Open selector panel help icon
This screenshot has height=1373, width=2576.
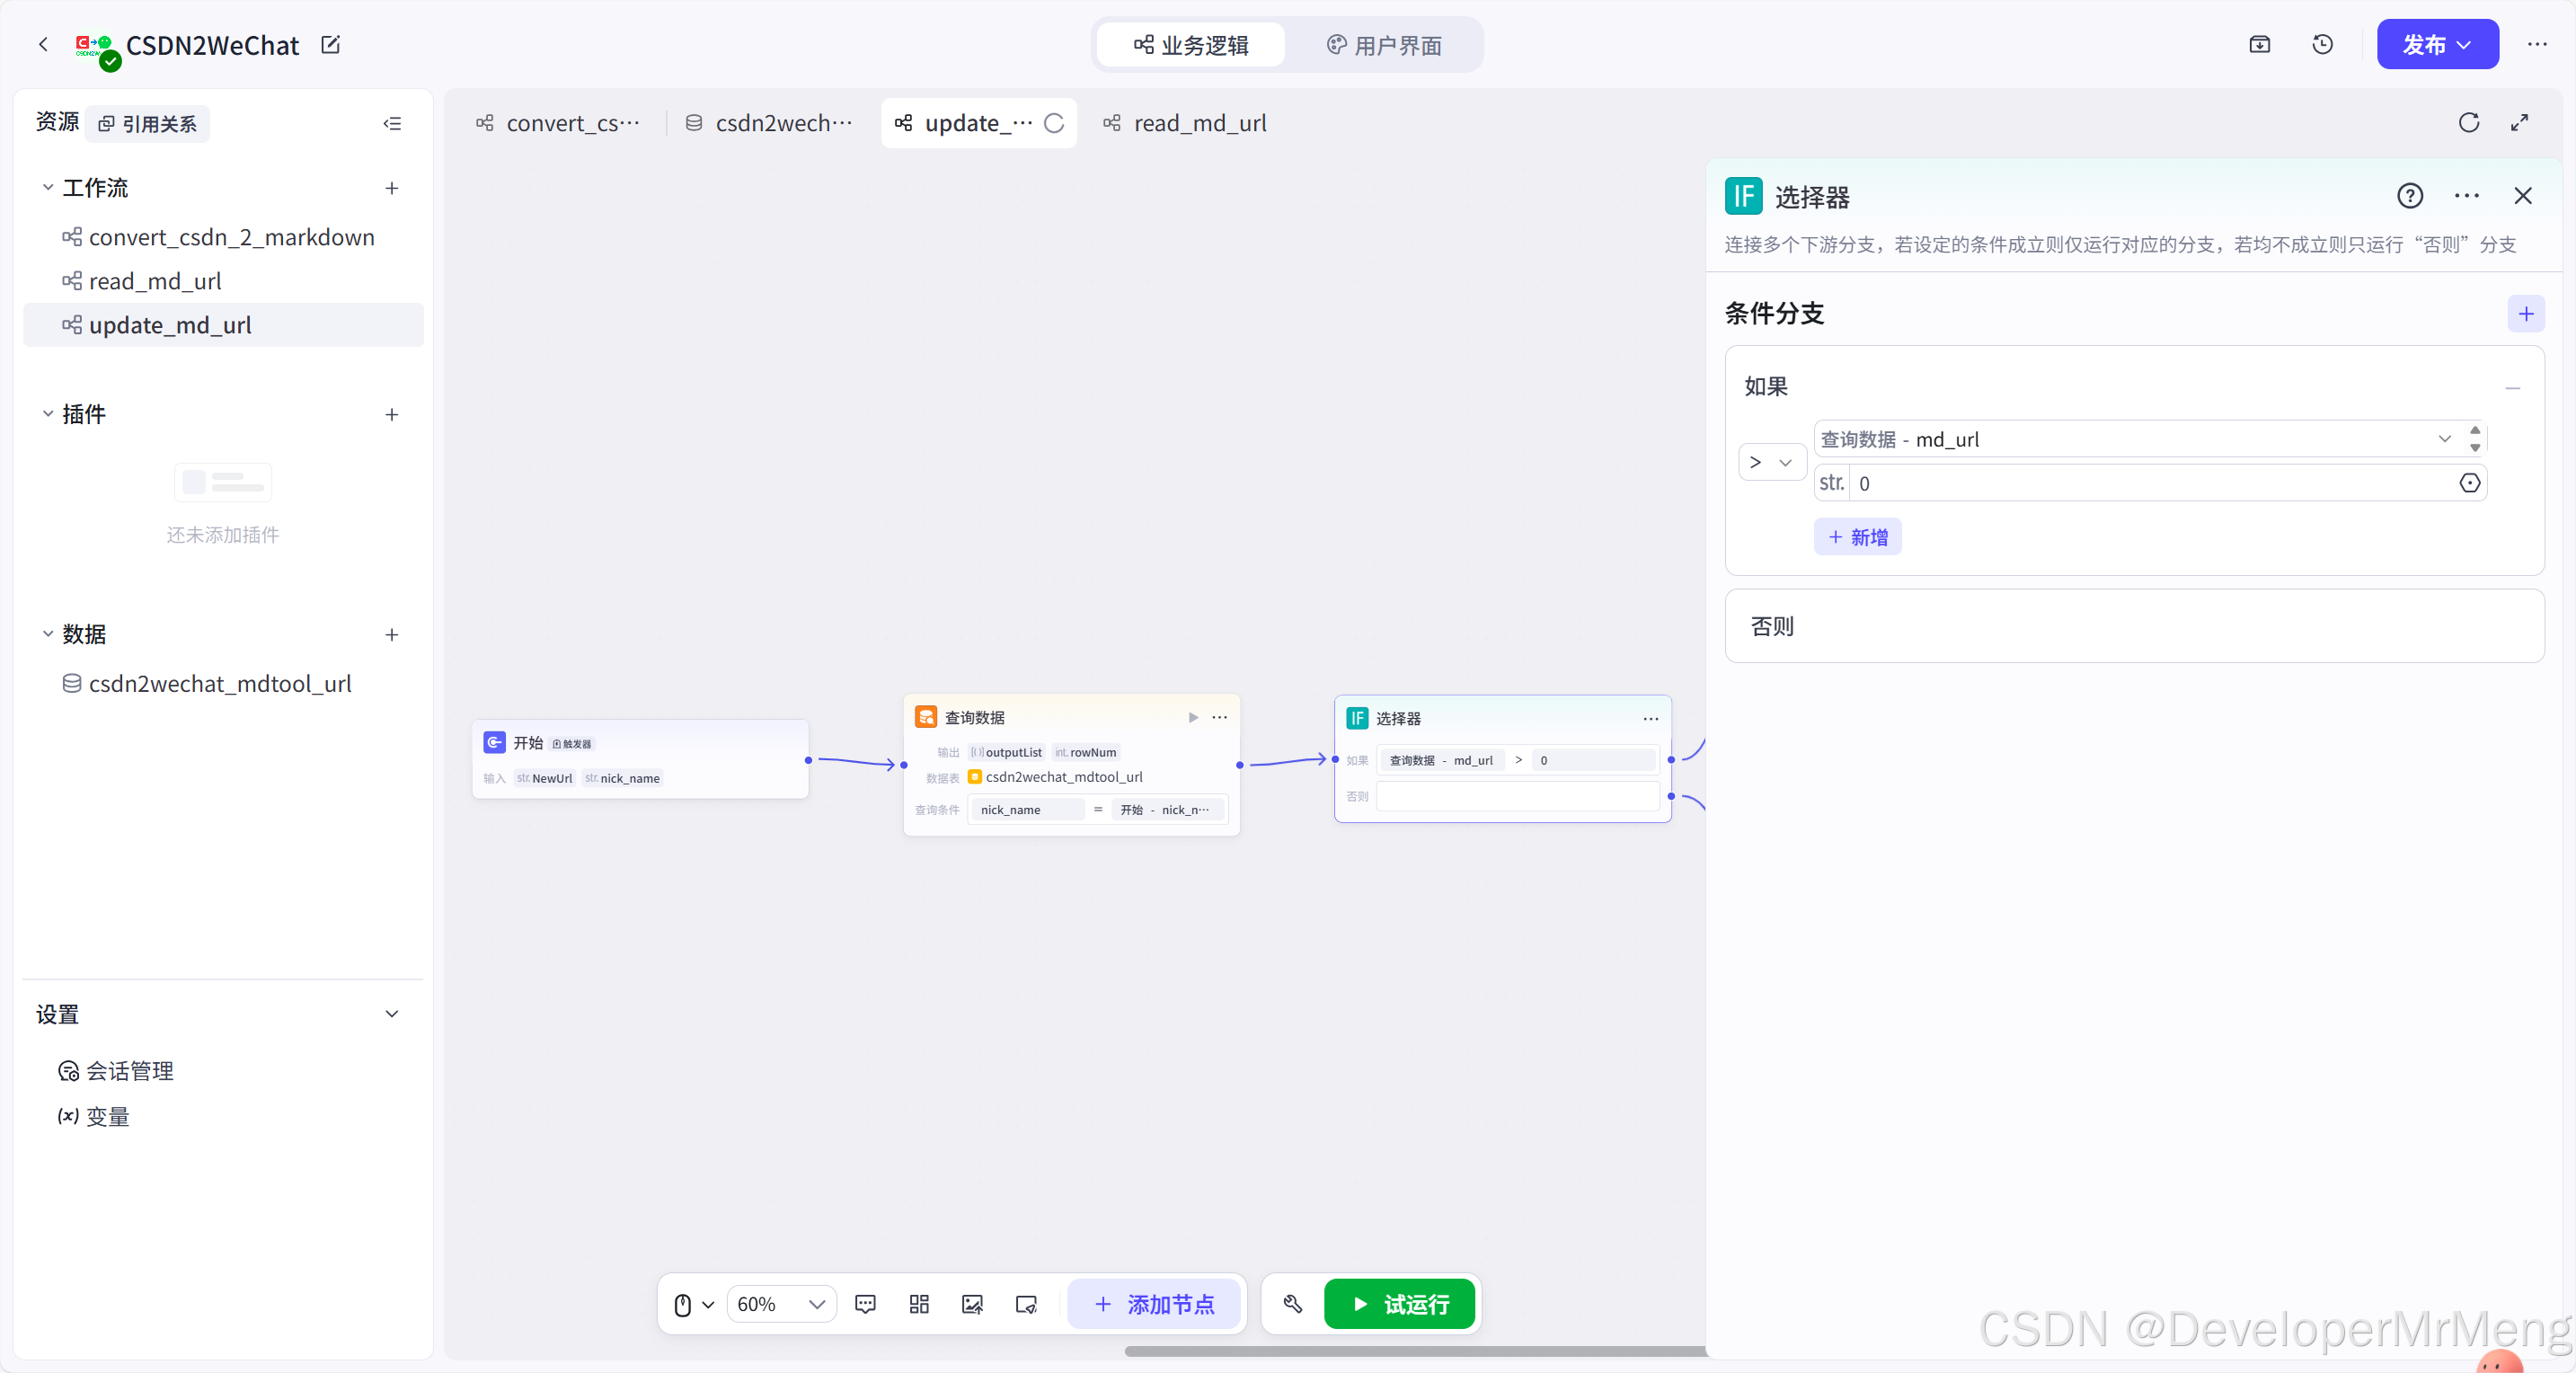2409,196
